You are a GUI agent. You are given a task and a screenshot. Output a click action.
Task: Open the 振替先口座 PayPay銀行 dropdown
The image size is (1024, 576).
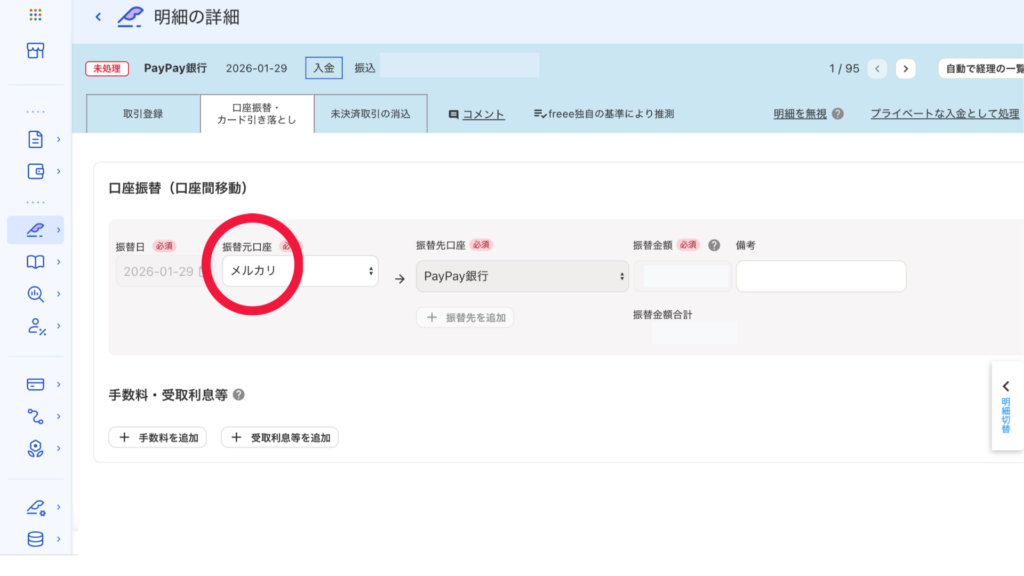point(522,276)
